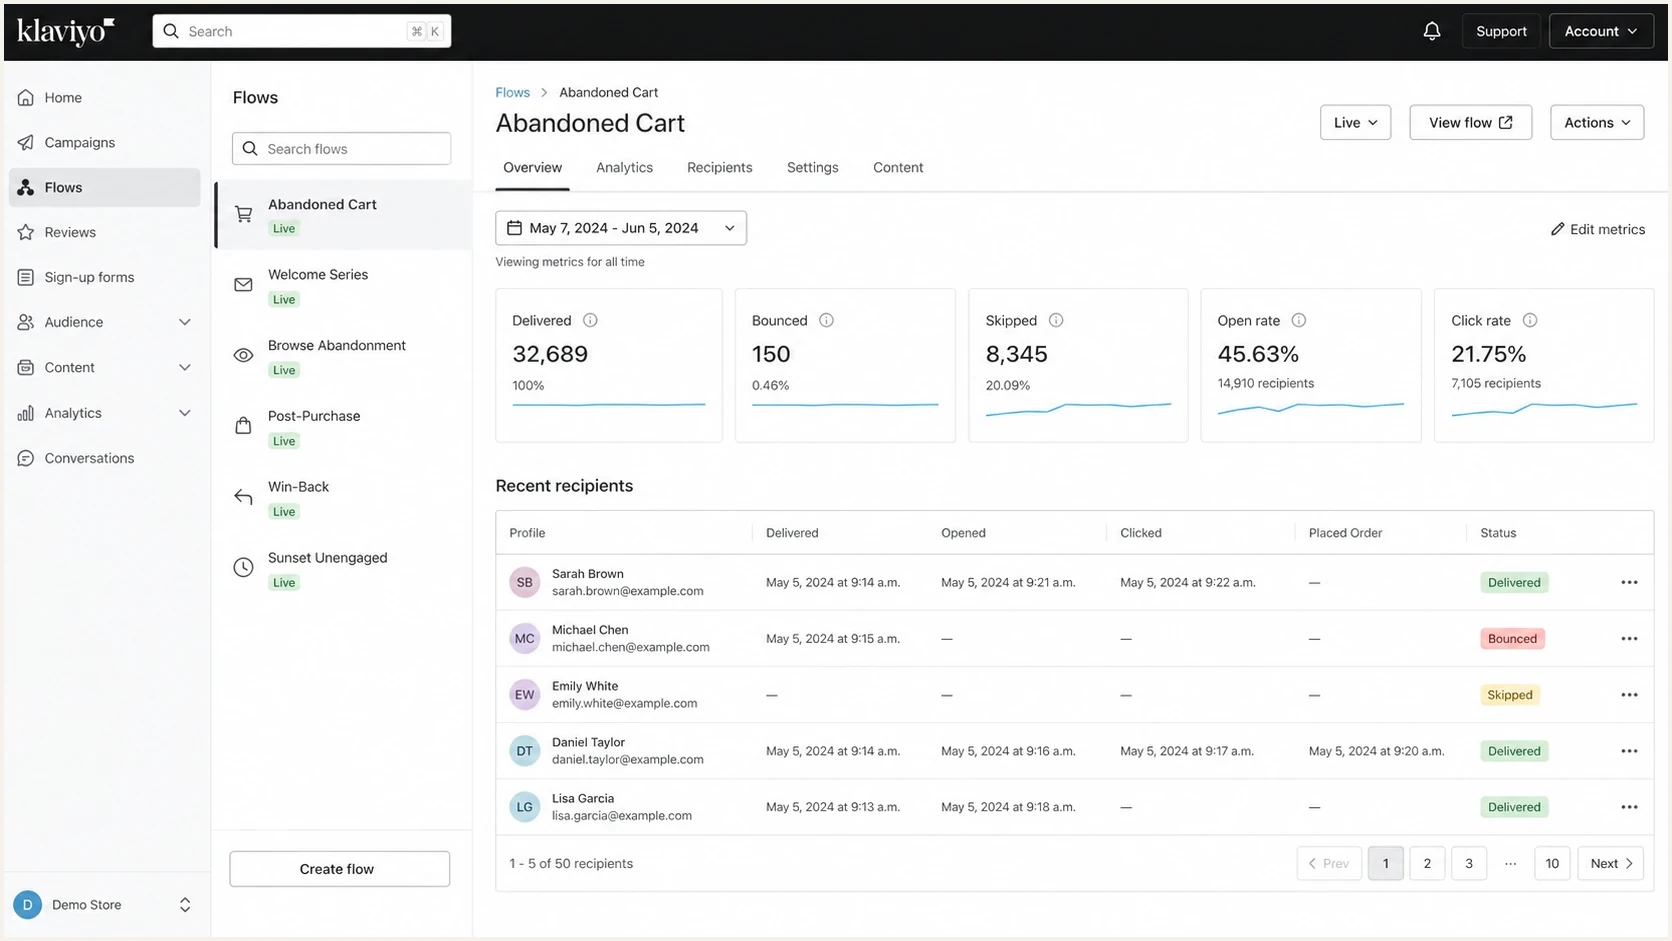Click the Open rate 45.63% value
1672x941 pixels.
point(1258,354)
